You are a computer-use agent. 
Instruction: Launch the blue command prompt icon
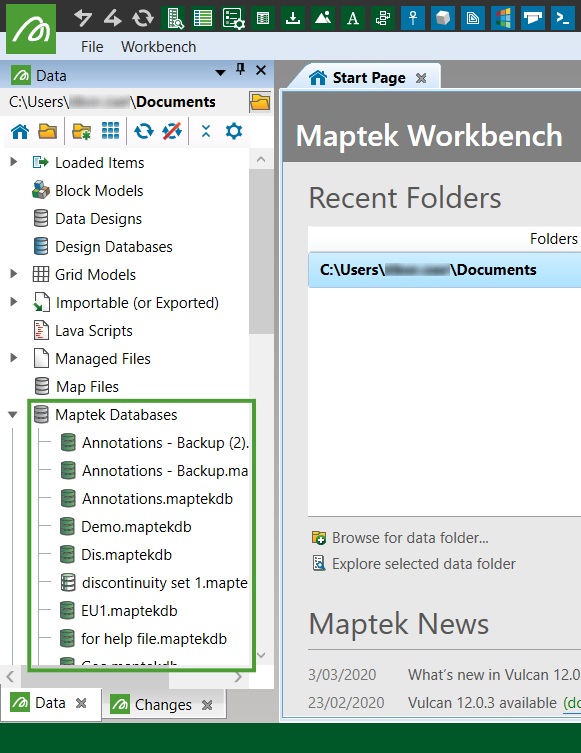(x=563, y=18)
